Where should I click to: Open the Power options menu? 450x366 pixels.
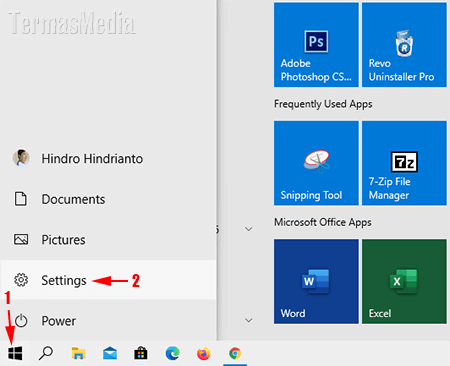[x=108, y=321]
